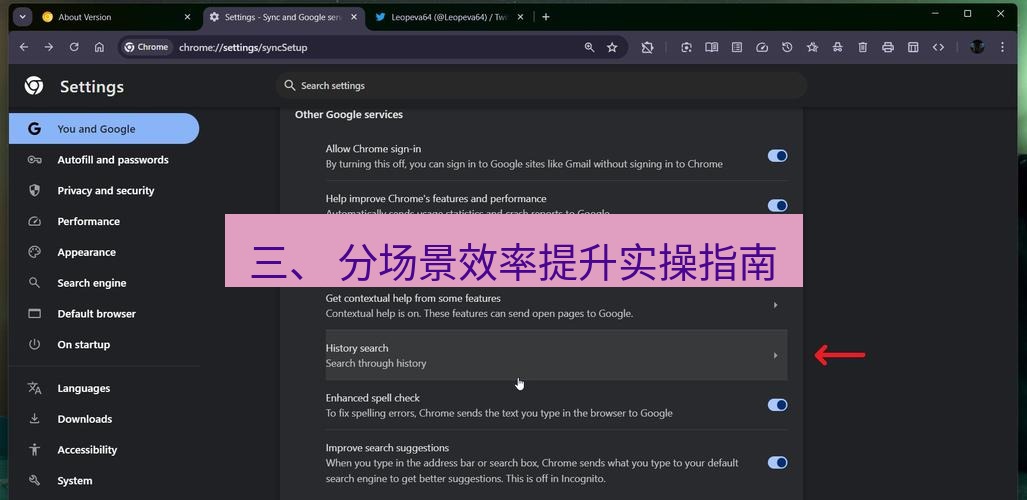This screenshot has height=500, width=1027.
Task: Open the Chrome three-dot menu
Action: 1002,47
